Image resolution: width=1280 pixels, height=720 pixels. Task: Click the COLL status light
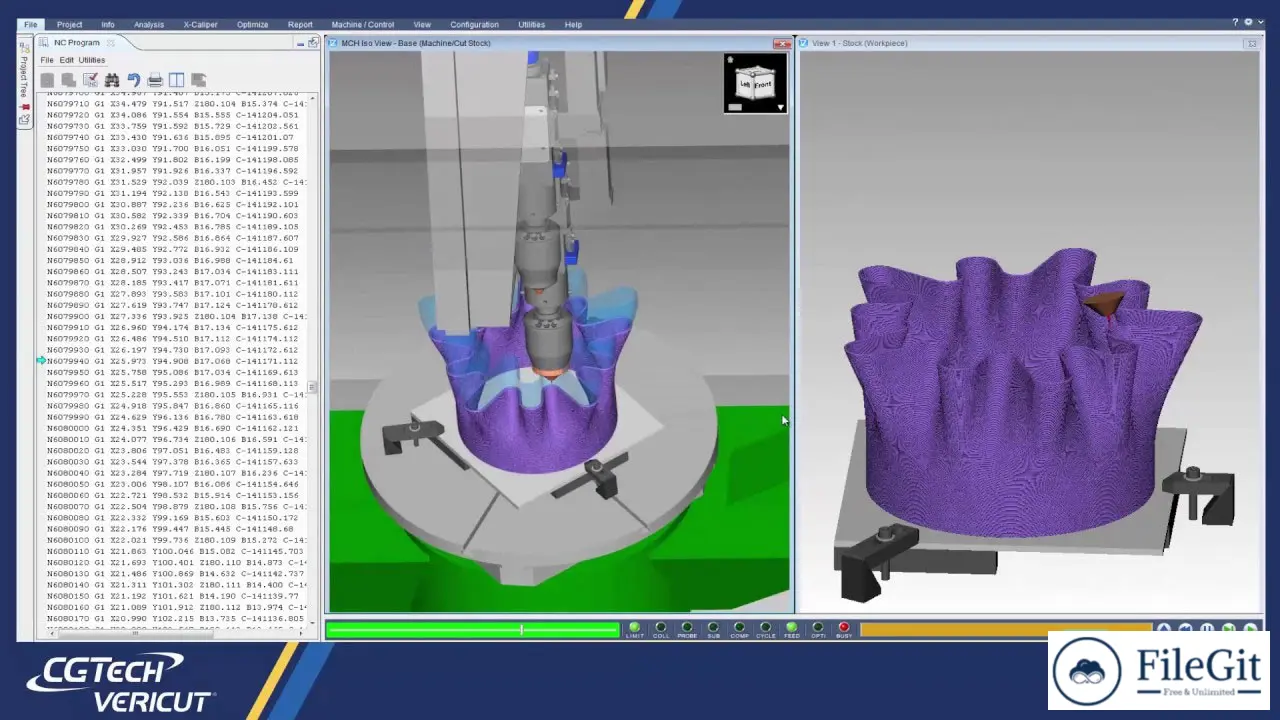pos(660,628)
